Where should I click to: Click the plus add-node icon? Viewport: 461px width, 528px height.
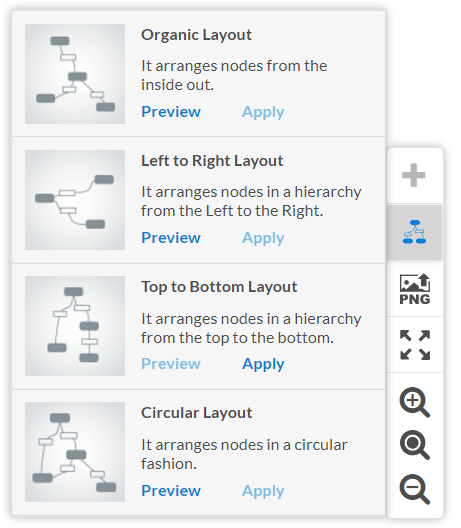point(414,175)
